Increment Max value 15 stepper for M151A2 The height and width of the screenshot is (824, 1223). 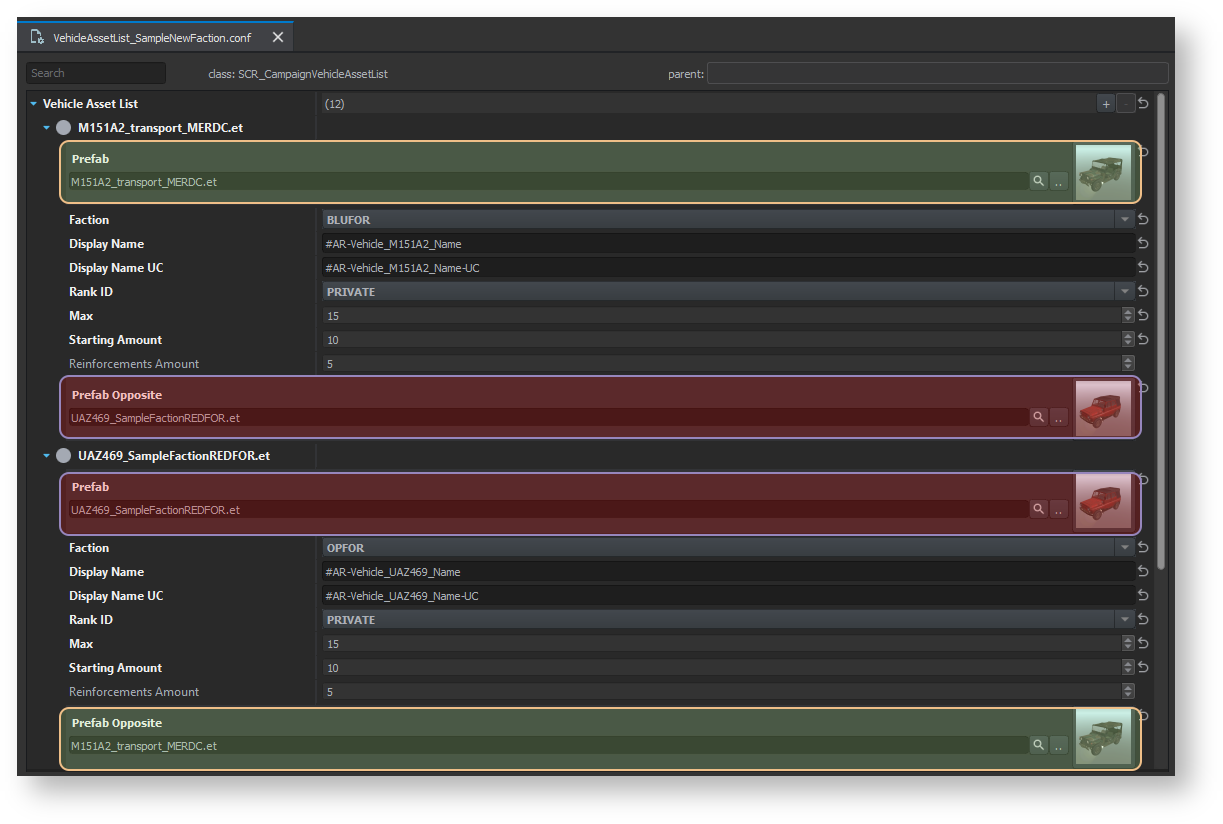pyautogui.click(x=1128, y=312)
